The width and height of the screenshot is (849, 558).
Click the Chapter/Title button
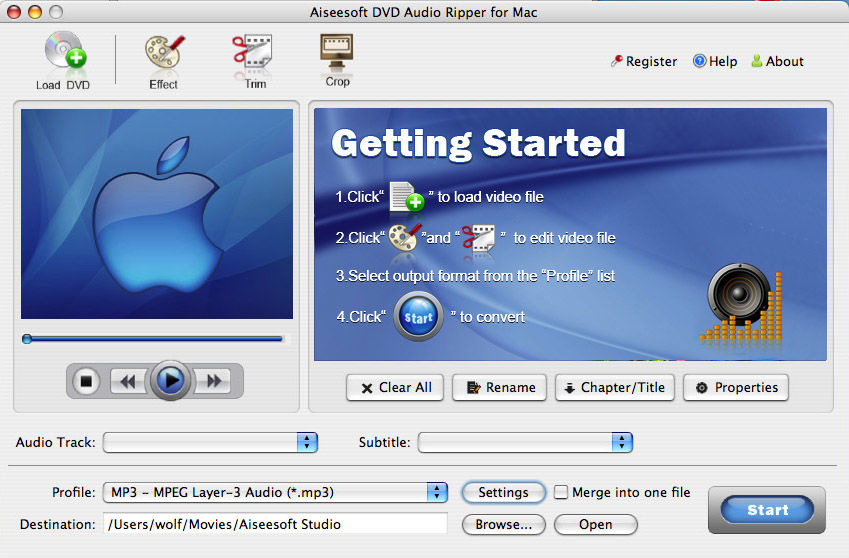click(x=615, y=388)
